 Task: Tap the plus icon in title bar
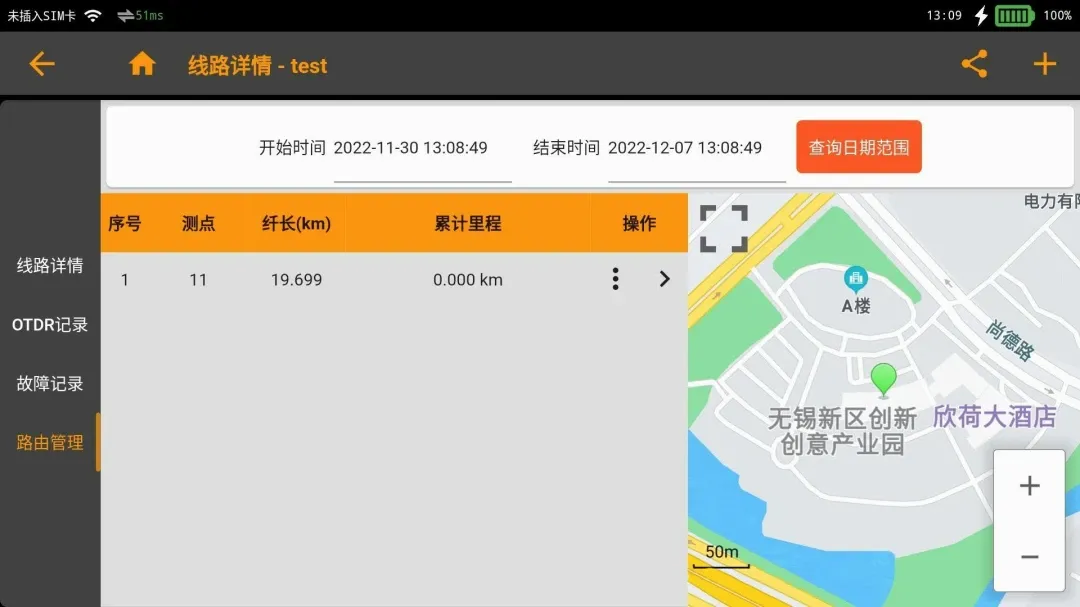(x=1044, y=64)
